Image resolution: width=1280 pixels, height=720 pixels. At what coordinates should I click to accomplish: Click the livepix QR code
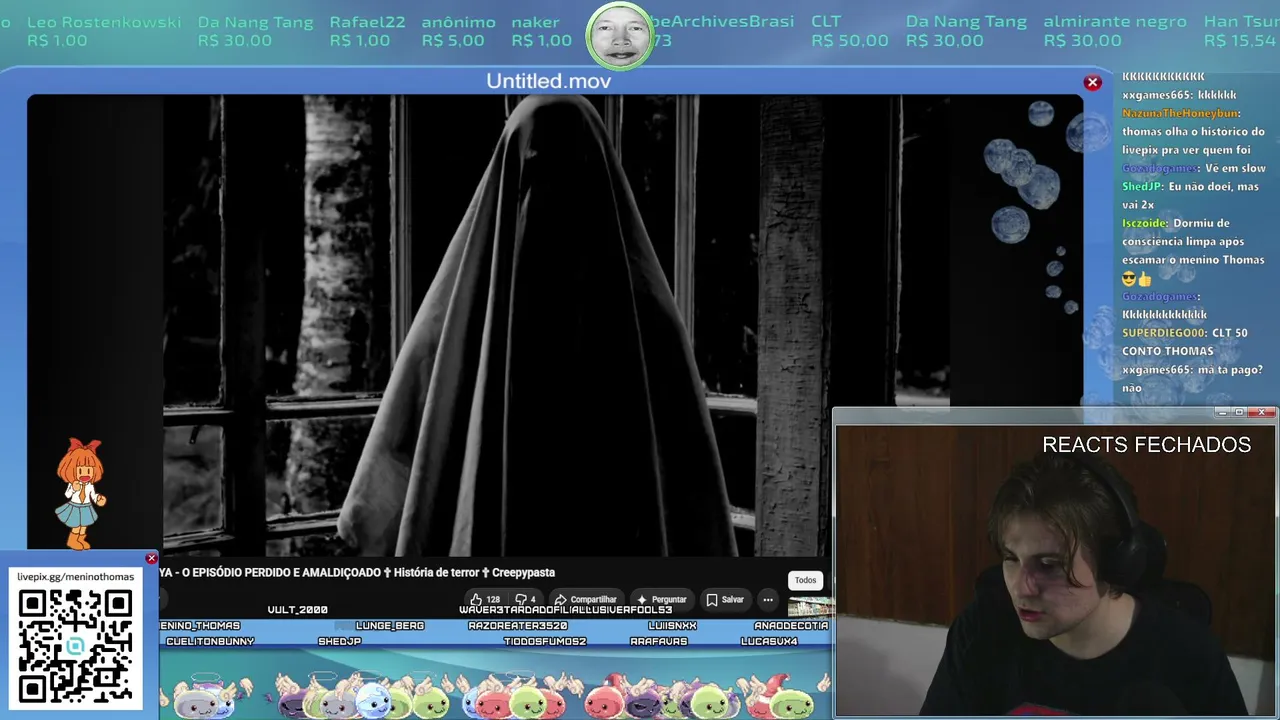point(75,646)
